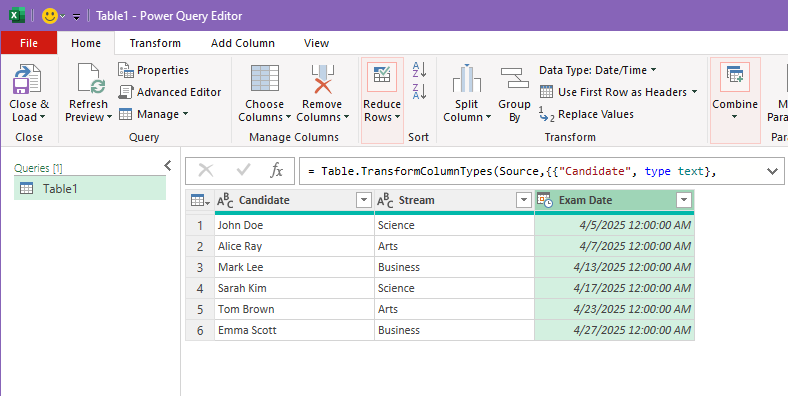Screen dimensions: 788x396
Task: Click the fx add step icon
Action: click(x=276, y=171)
